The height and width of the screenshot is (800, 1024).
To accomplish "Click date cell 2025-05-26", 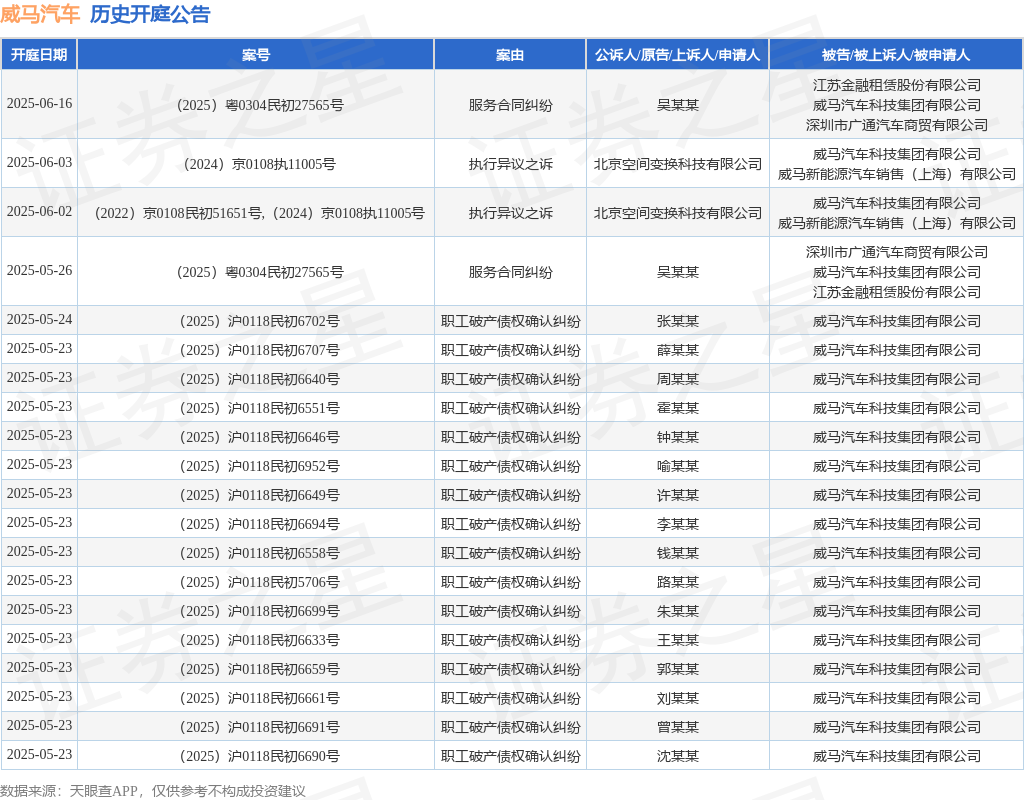I will tap(39, 270).
